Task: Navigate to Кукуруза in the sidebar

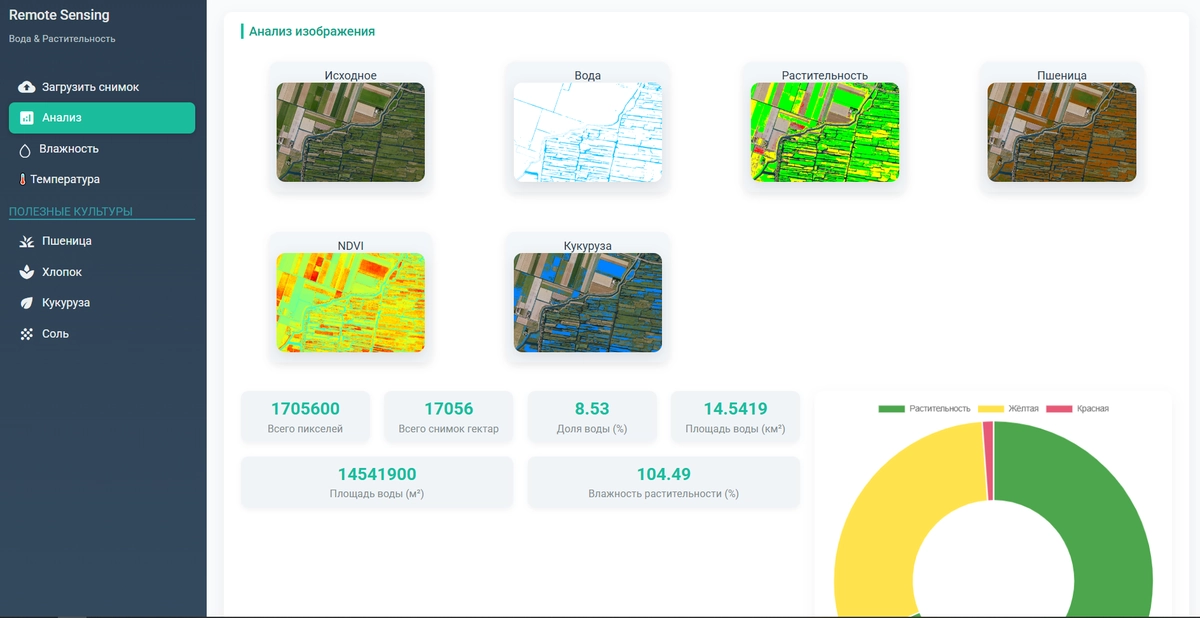Action: [102, 303]
